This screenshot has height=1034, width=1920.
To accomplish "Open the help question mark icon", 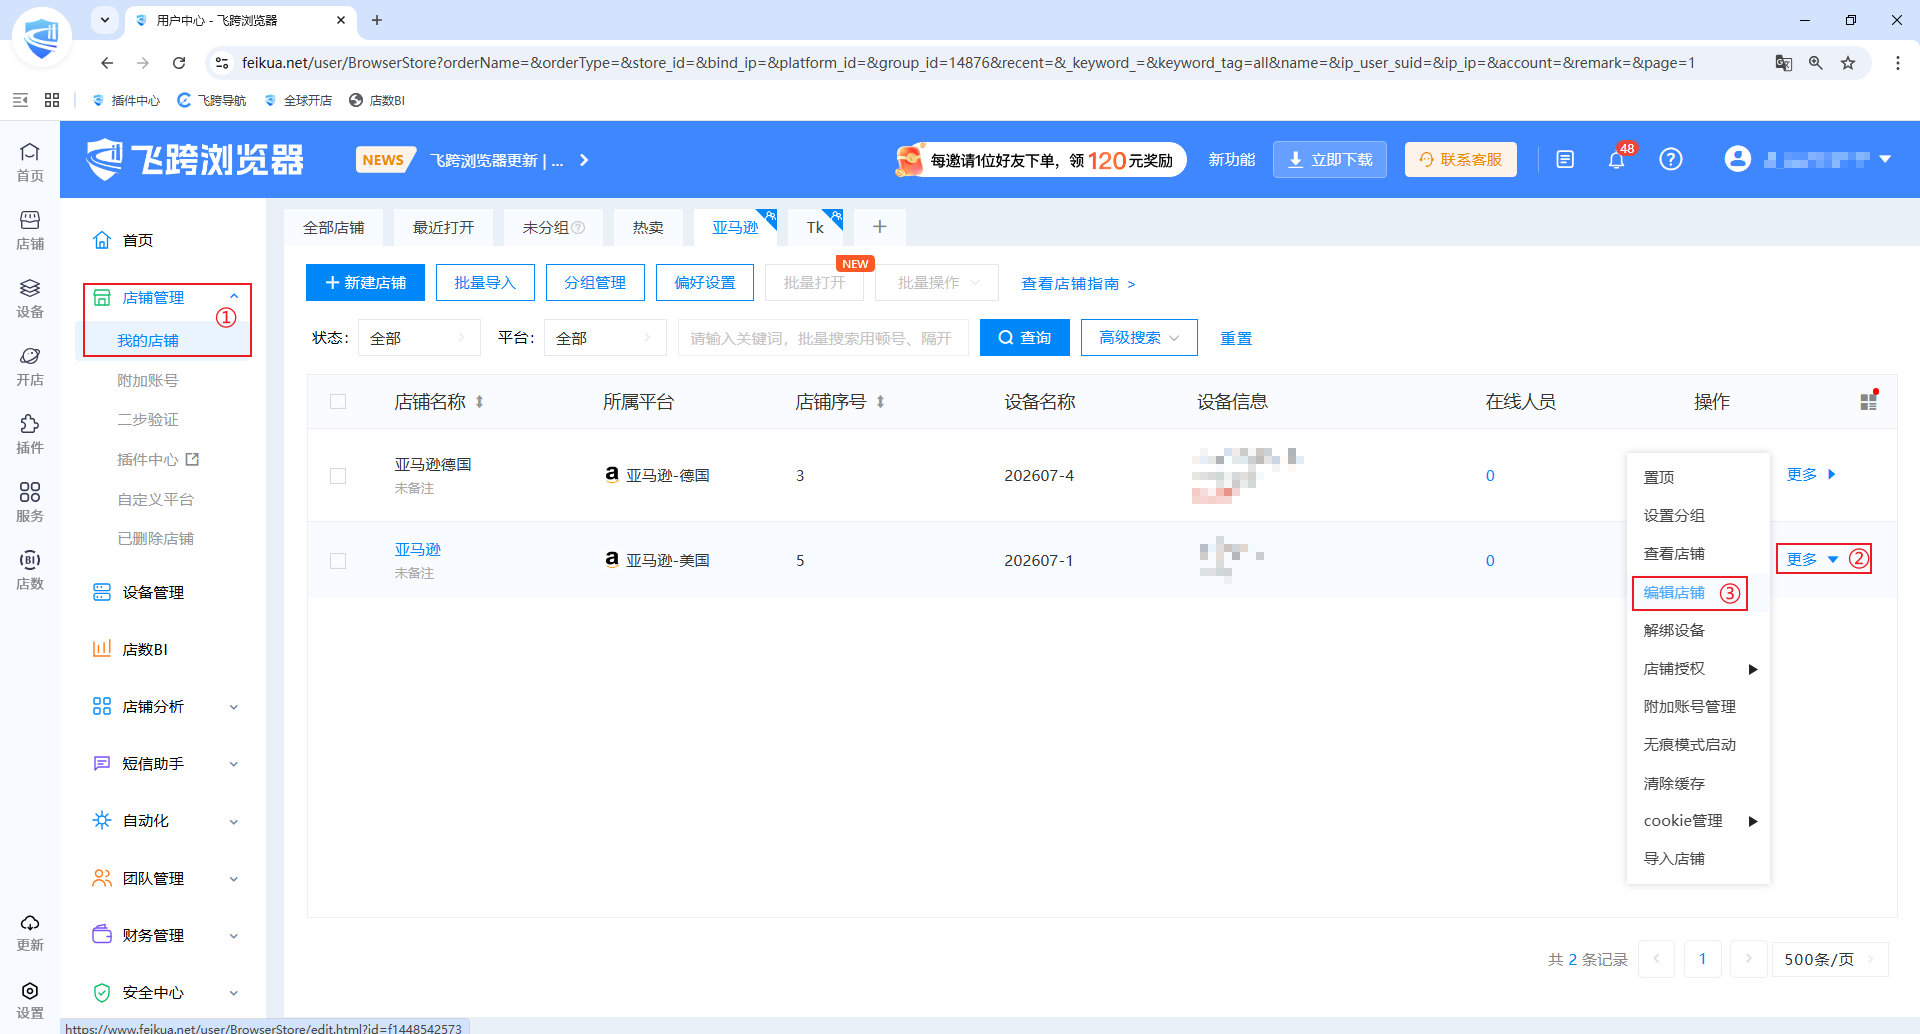I will 1671,159.
